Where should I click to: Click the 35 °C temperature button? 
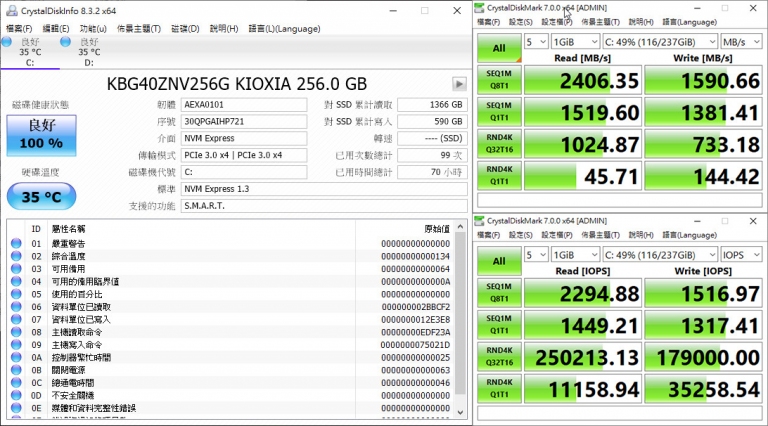click(42, 196)
